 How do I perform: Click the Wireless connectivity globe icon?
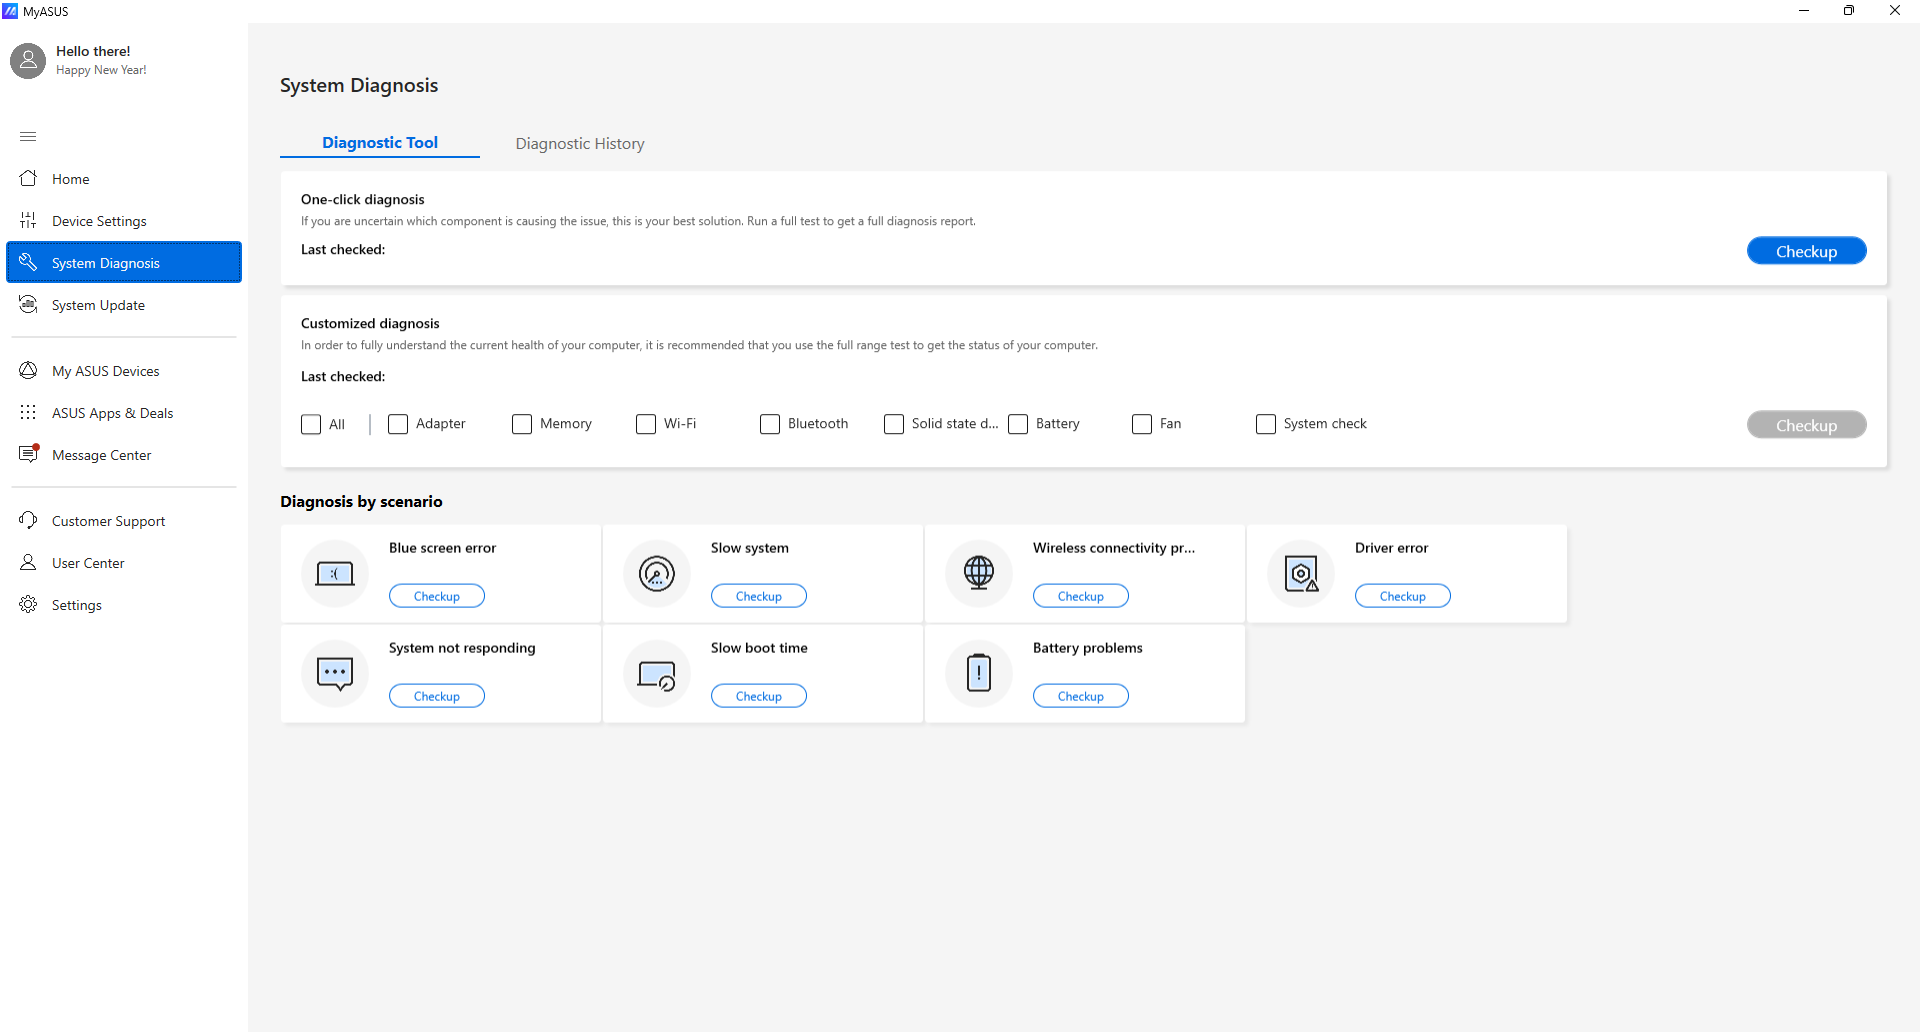coord(979,574)
